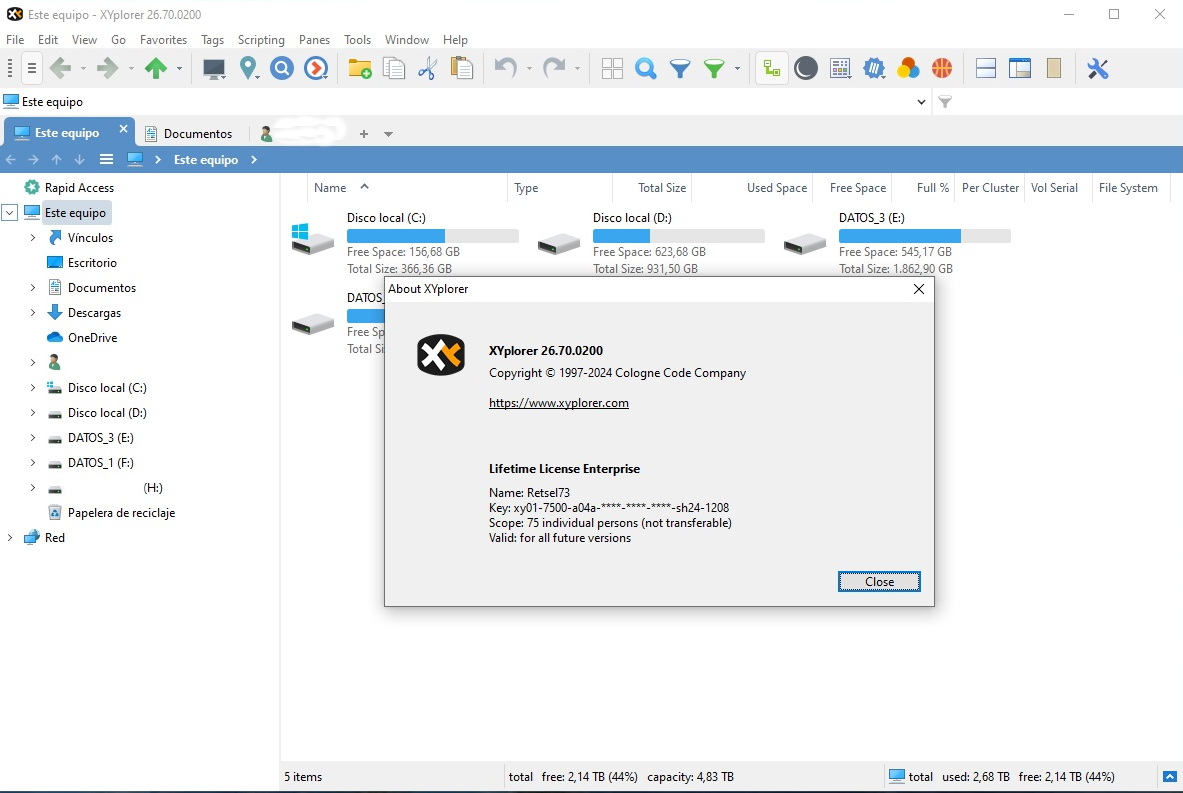Select Papelera de reciclaje in the tree
Screen dimensions: 1183x793
[121, 512]
